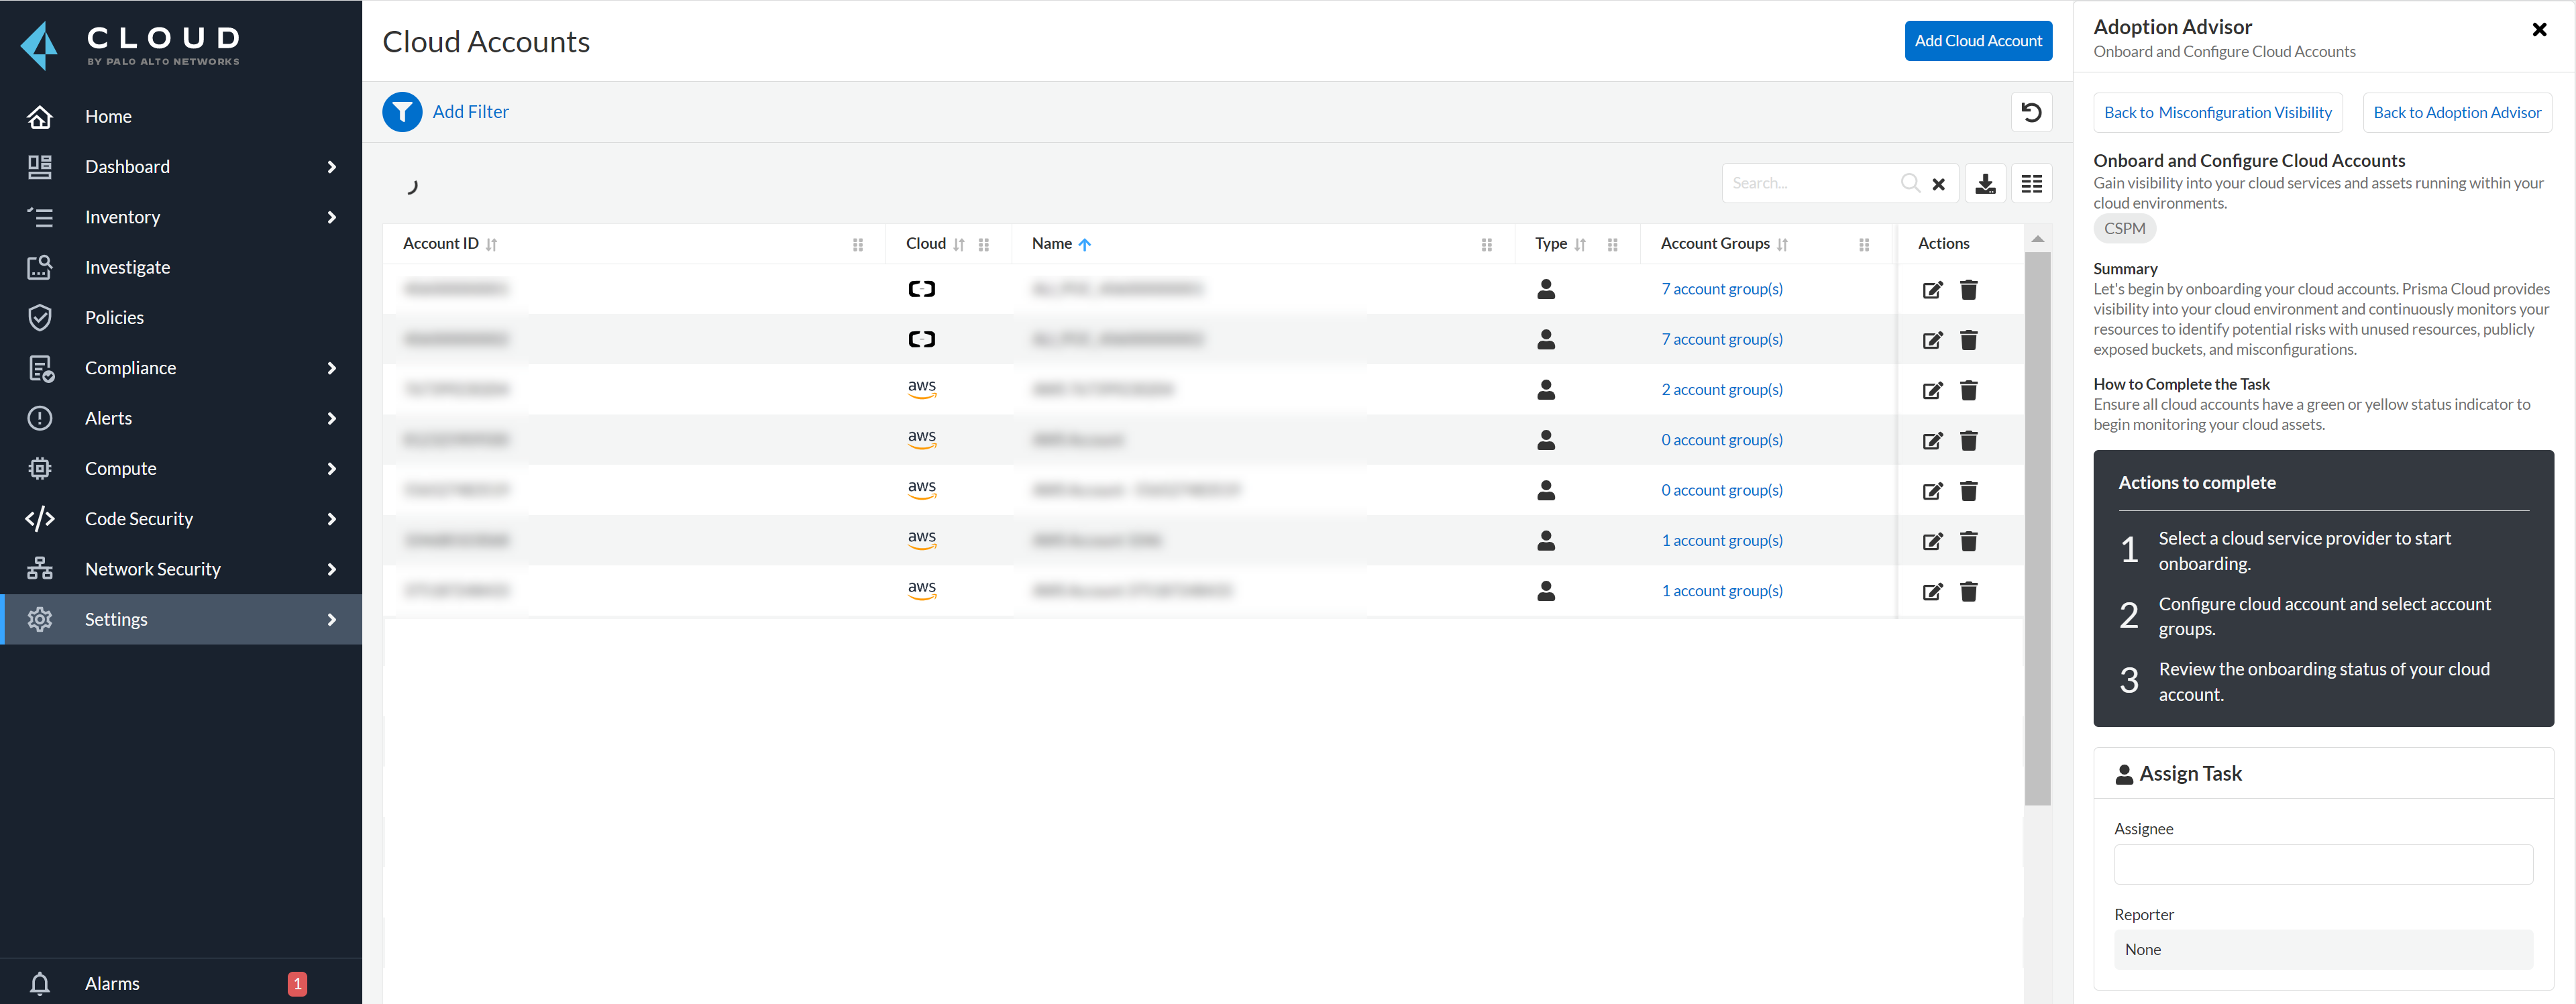2576x1004 pixels.
Task: Edit the second 0 account group(s) AWS row
Action: [x=1932, y=491]
